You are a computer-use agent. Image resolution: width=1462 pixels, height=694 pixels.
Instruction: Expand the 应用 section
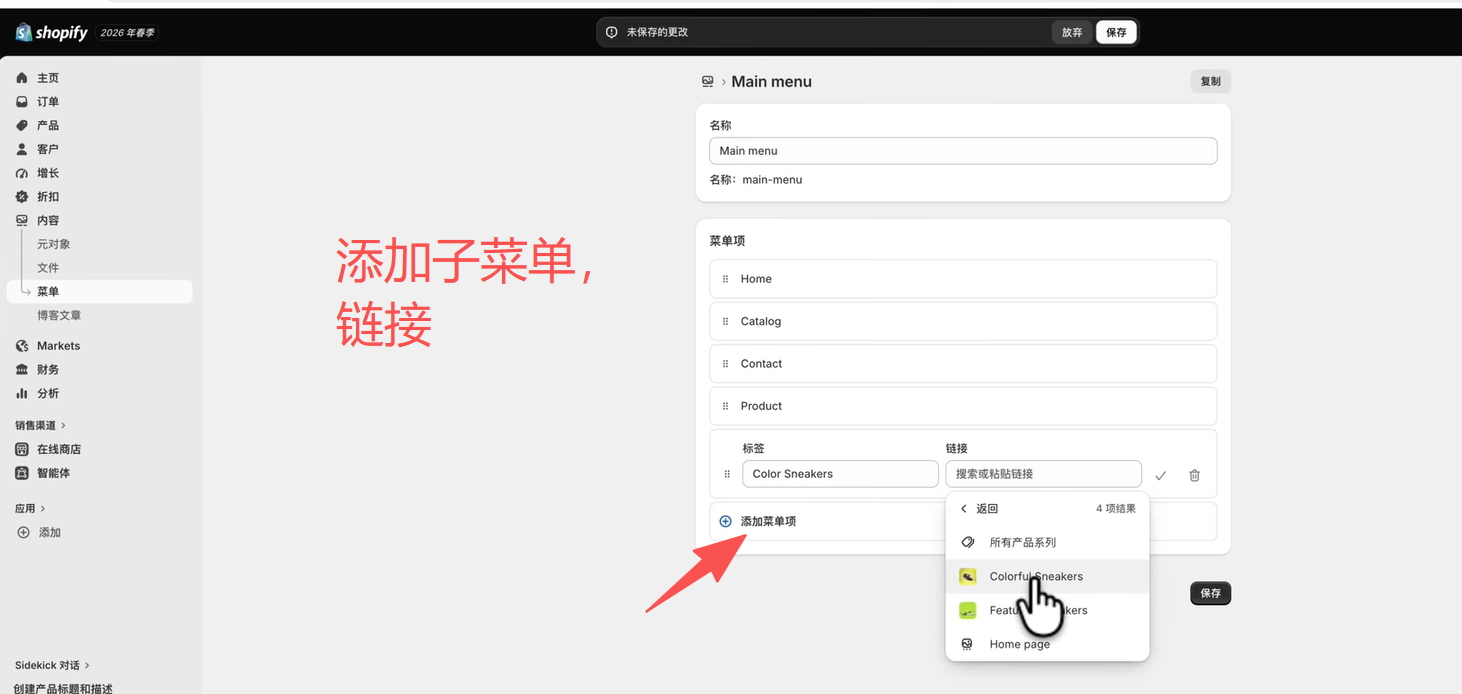[30, 508]
